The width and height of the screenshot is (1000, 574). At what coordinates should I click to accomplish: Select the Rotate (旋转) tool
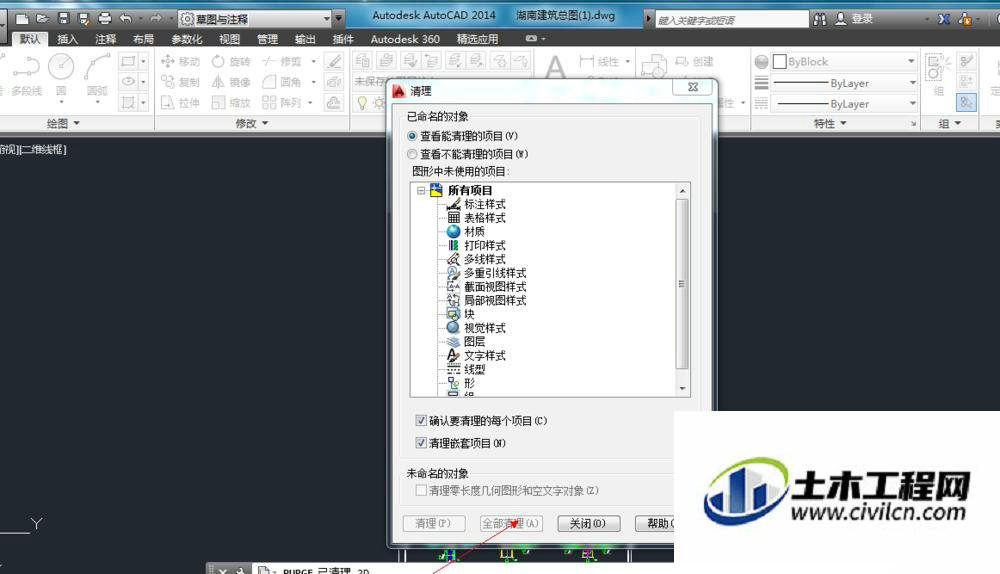pos(231,61)
